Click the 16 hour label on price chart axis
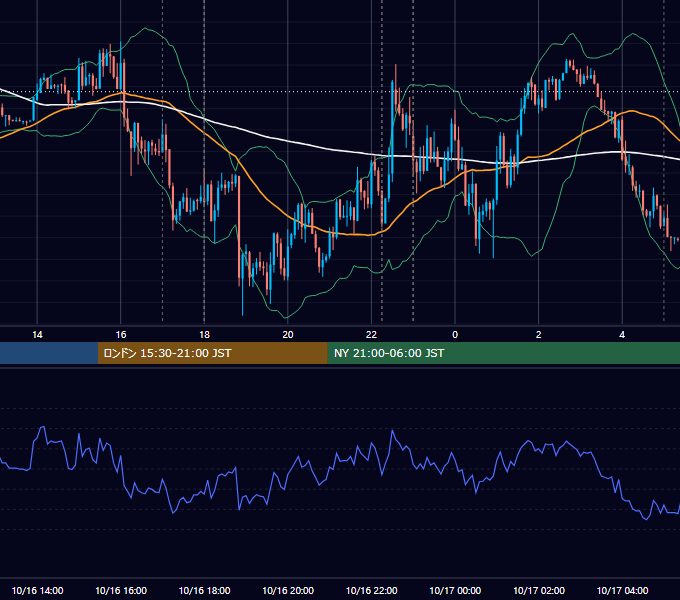The width and height of the screenshot is (680, 600). point(121,334)
